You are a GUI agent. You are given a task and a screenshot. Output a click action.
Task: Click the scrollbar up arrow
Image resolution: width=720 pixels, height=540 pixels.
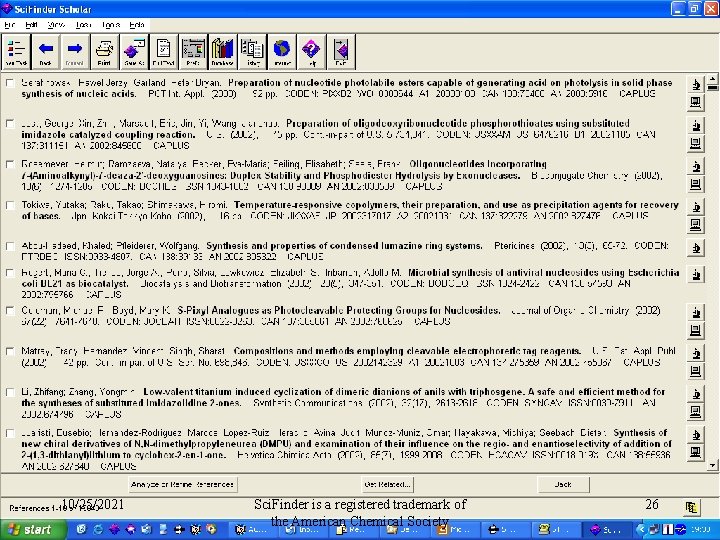point(712,78)
